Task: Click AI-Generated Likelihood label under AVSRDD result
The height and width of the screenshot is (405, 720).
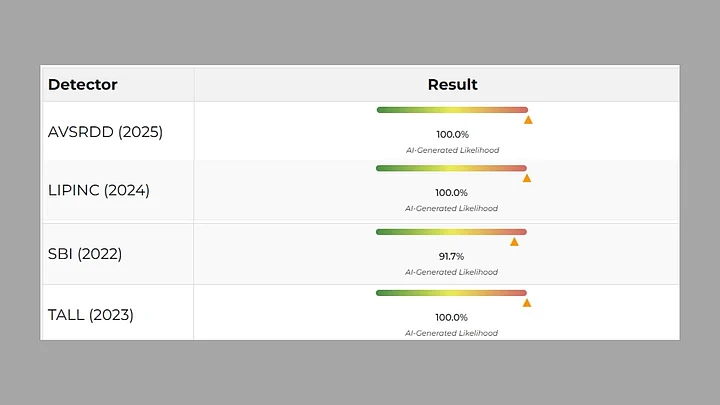Action: tap(452, 150)
